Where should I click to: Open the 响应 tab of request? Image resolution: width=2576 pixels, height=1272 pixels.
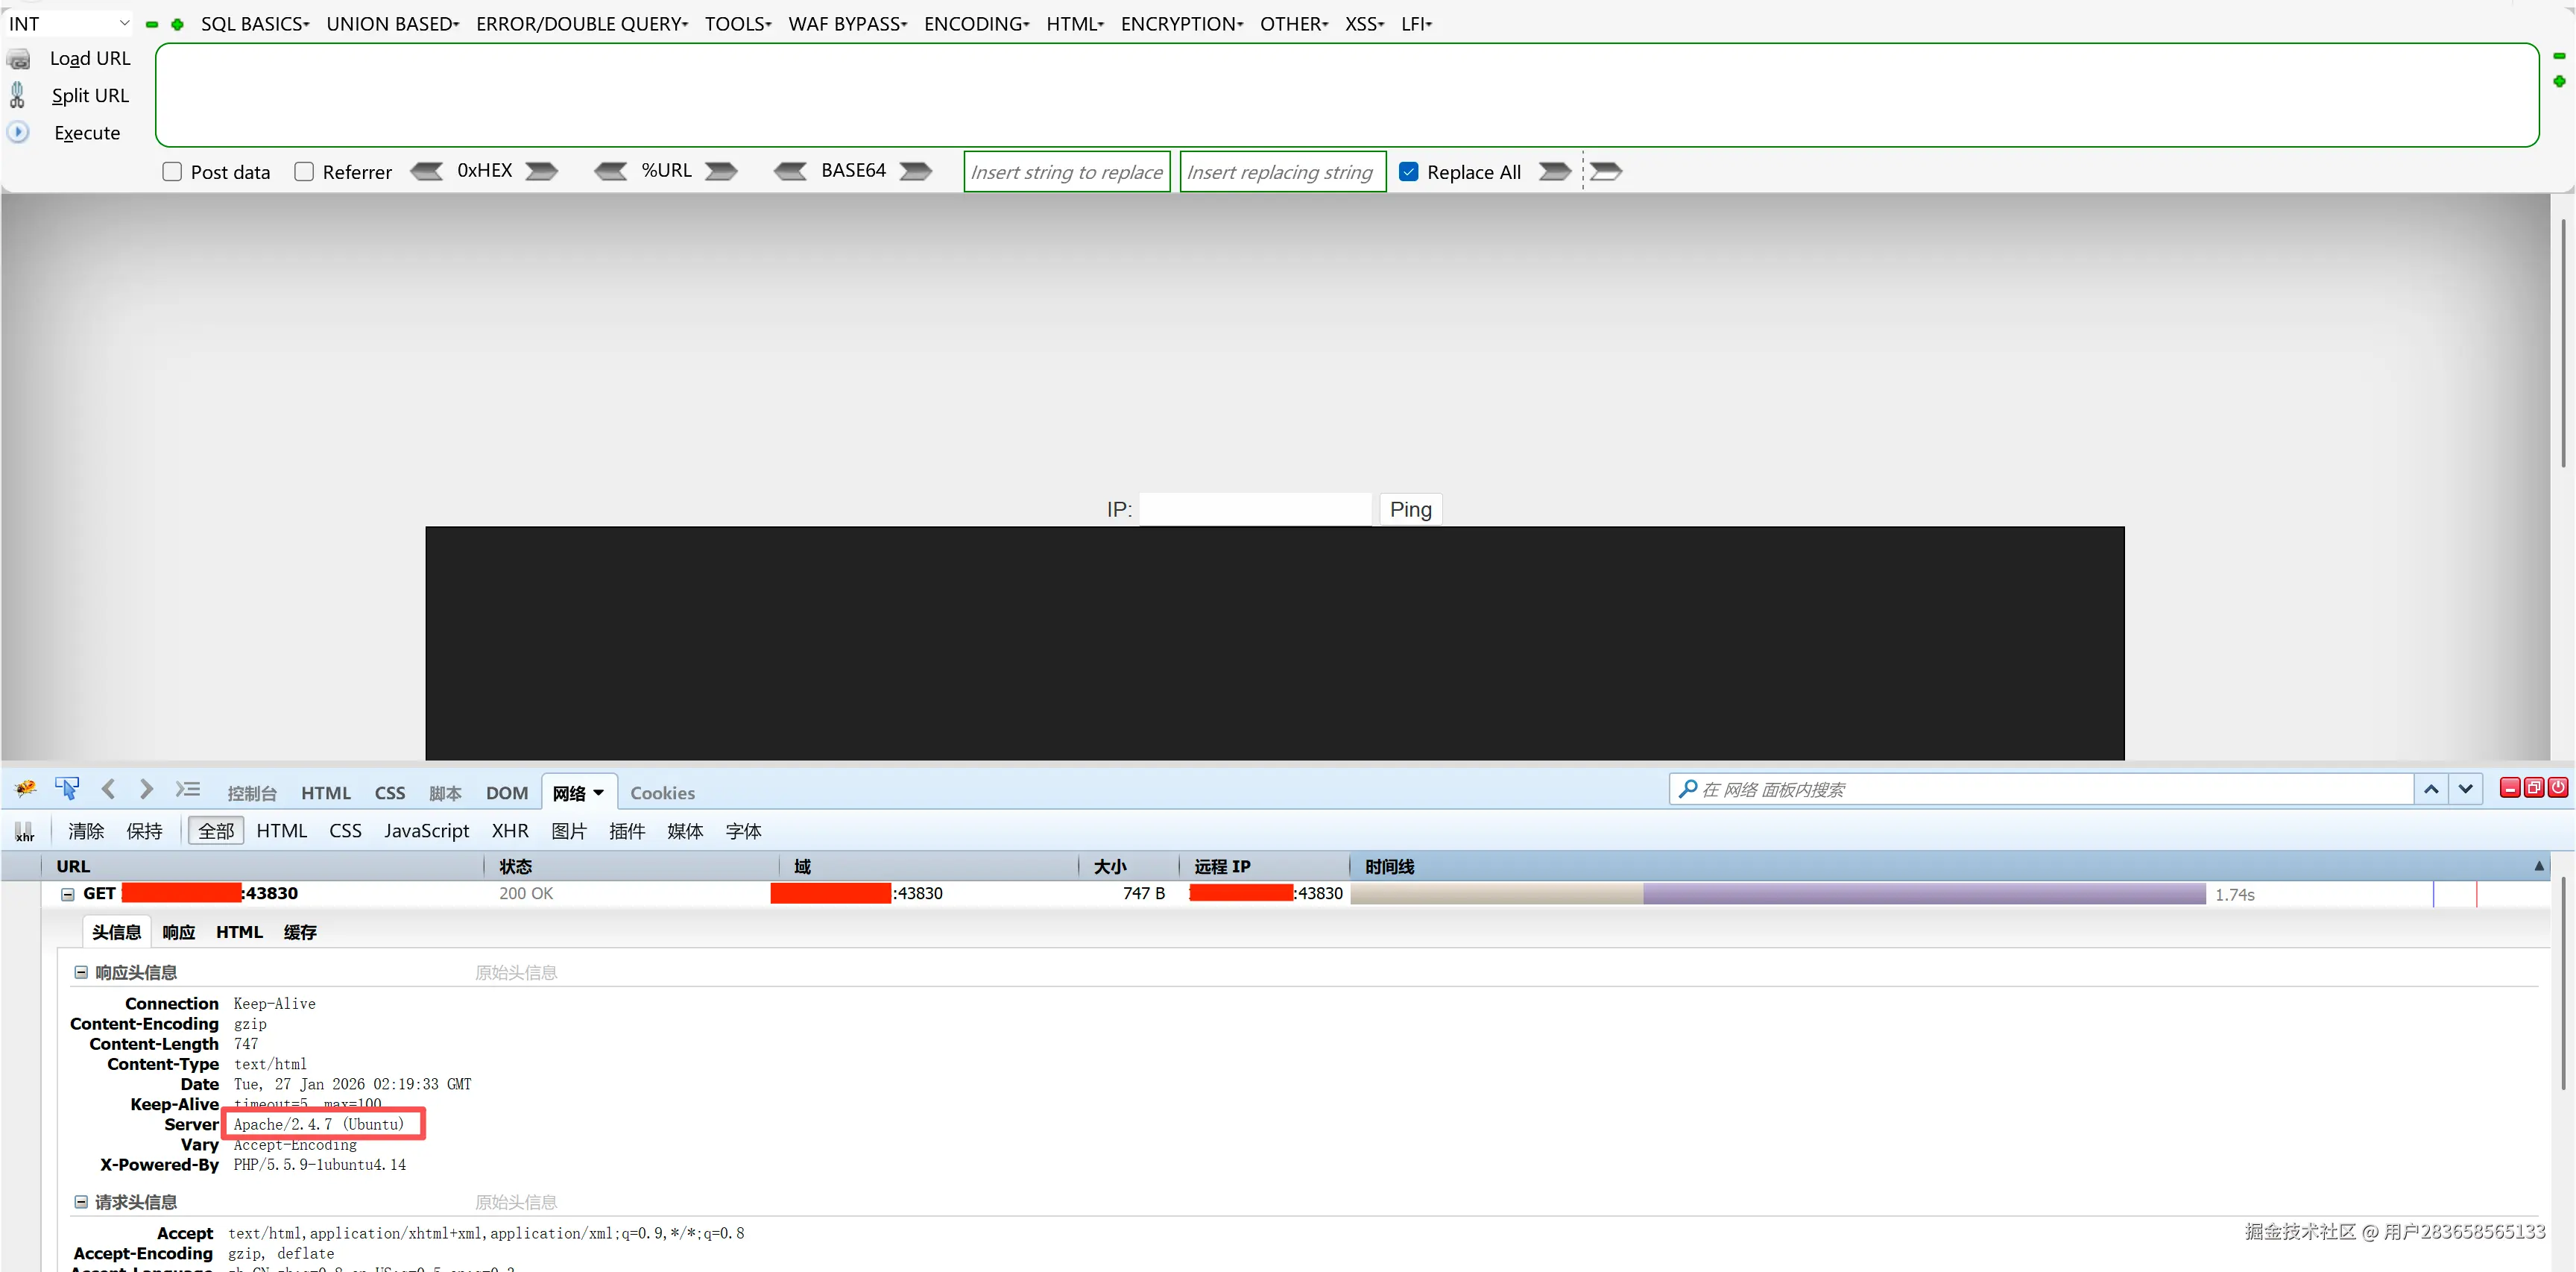[x=179, y=932]
